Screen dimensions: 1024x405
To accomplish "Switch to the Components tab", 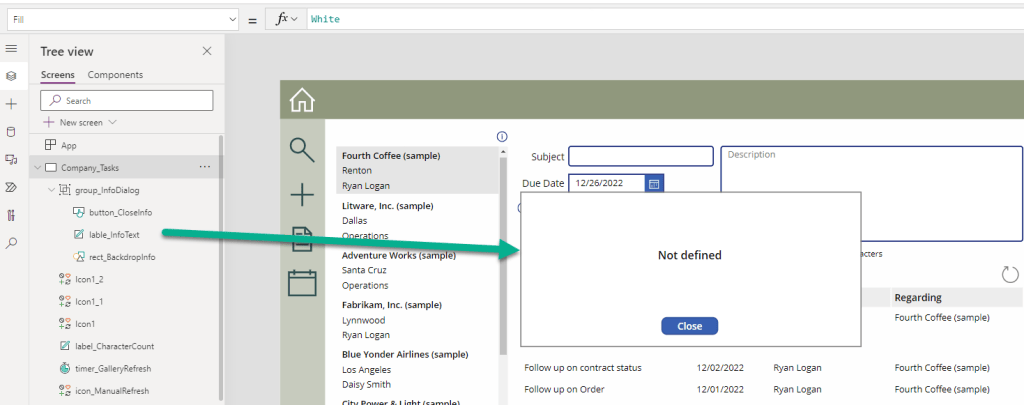I will point(116,74).
